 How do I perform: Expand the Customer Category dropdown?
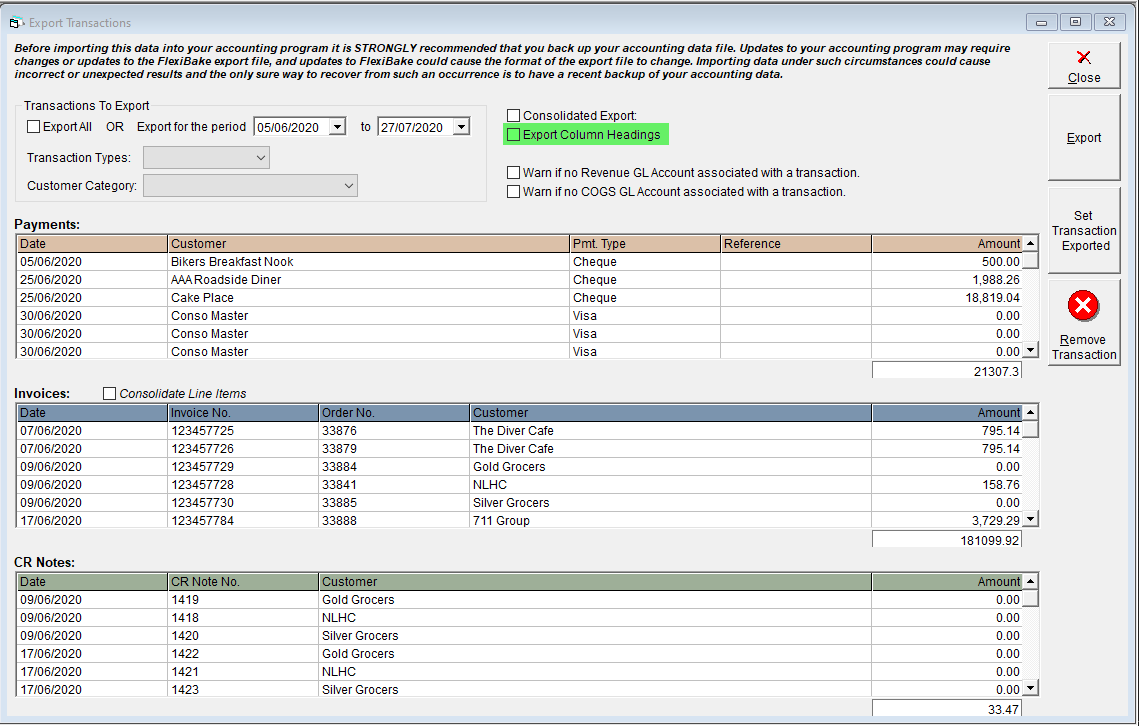(x=250, y=186)
